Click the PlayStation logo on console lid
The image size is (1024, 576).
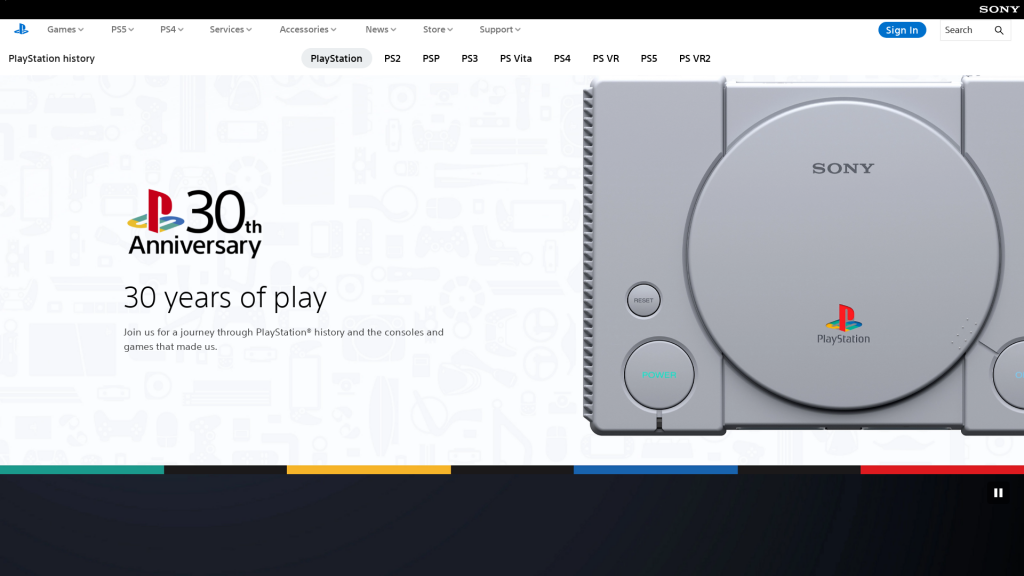tap(843, 324)
